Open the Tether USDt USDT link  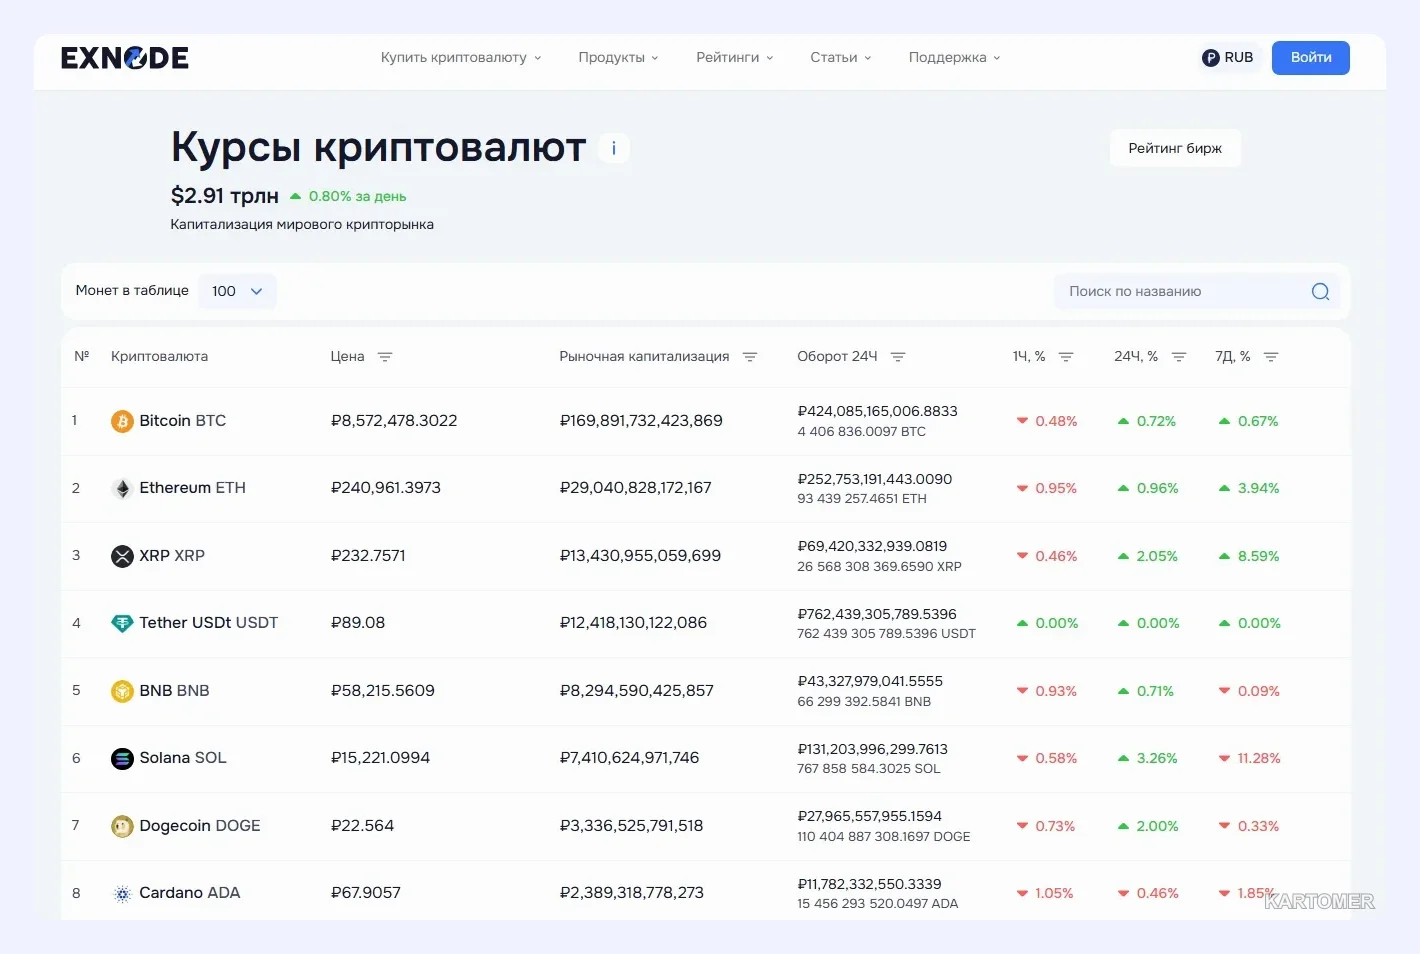pyautogui.click(x=209, y=623)
